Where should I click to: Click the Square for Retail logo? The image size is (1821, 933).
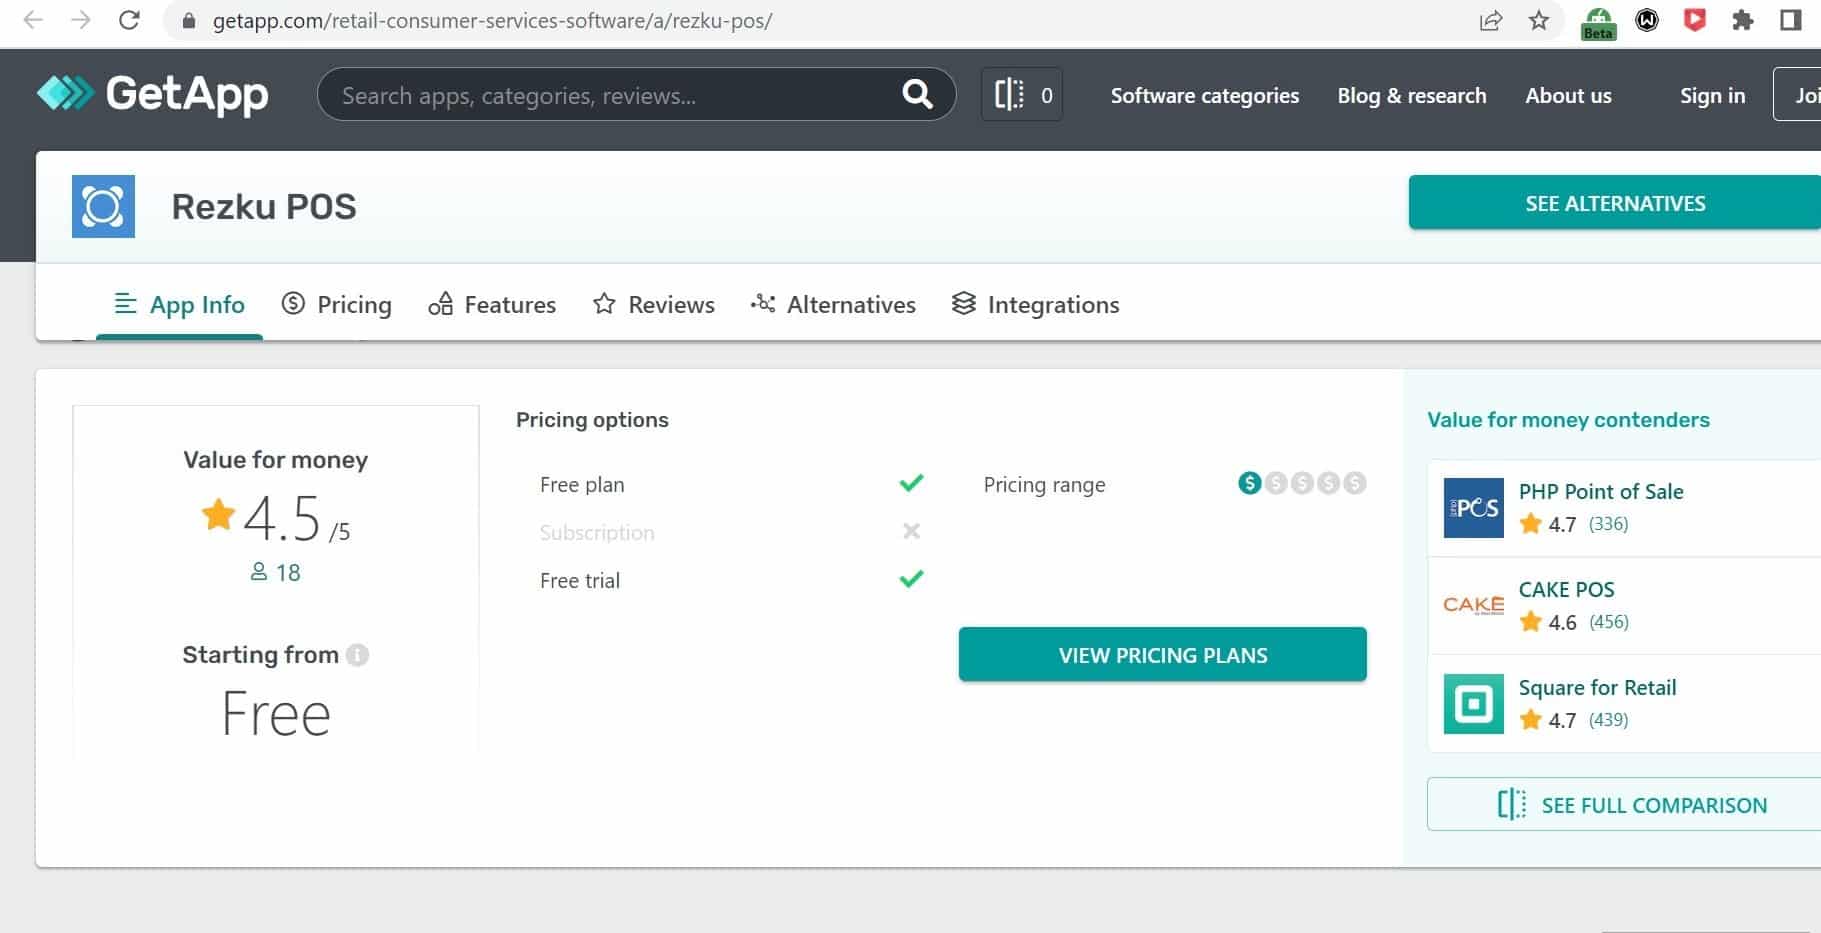point(1473,704)
